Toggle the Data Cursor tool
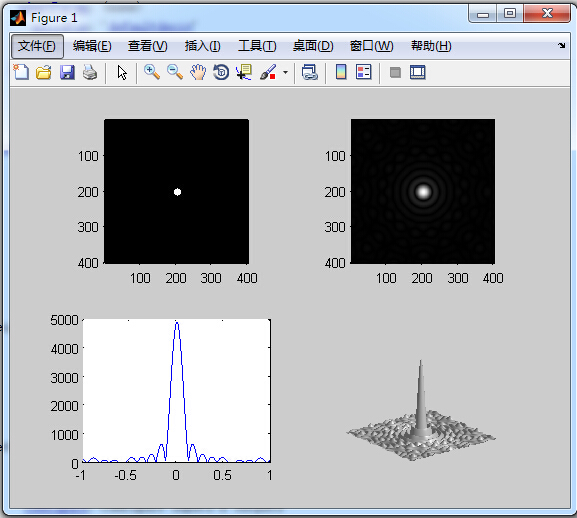The width and height of the screenshot is (577, 518). (244, 72)
